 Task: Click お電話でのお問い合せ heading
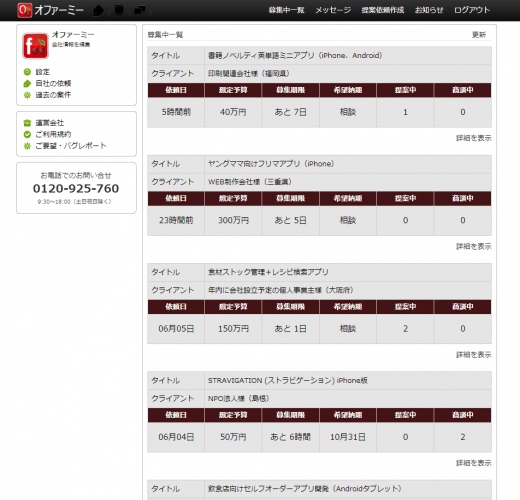76,175
